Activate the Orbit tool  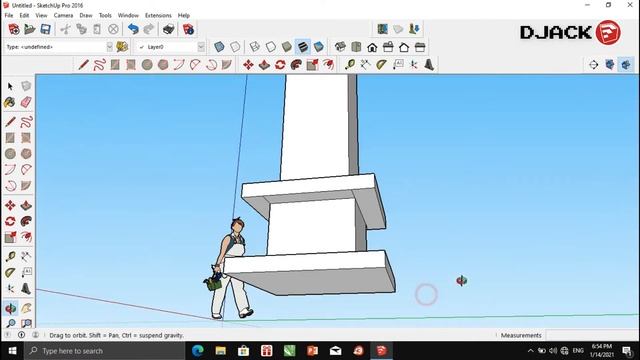(x=10, y=308)
